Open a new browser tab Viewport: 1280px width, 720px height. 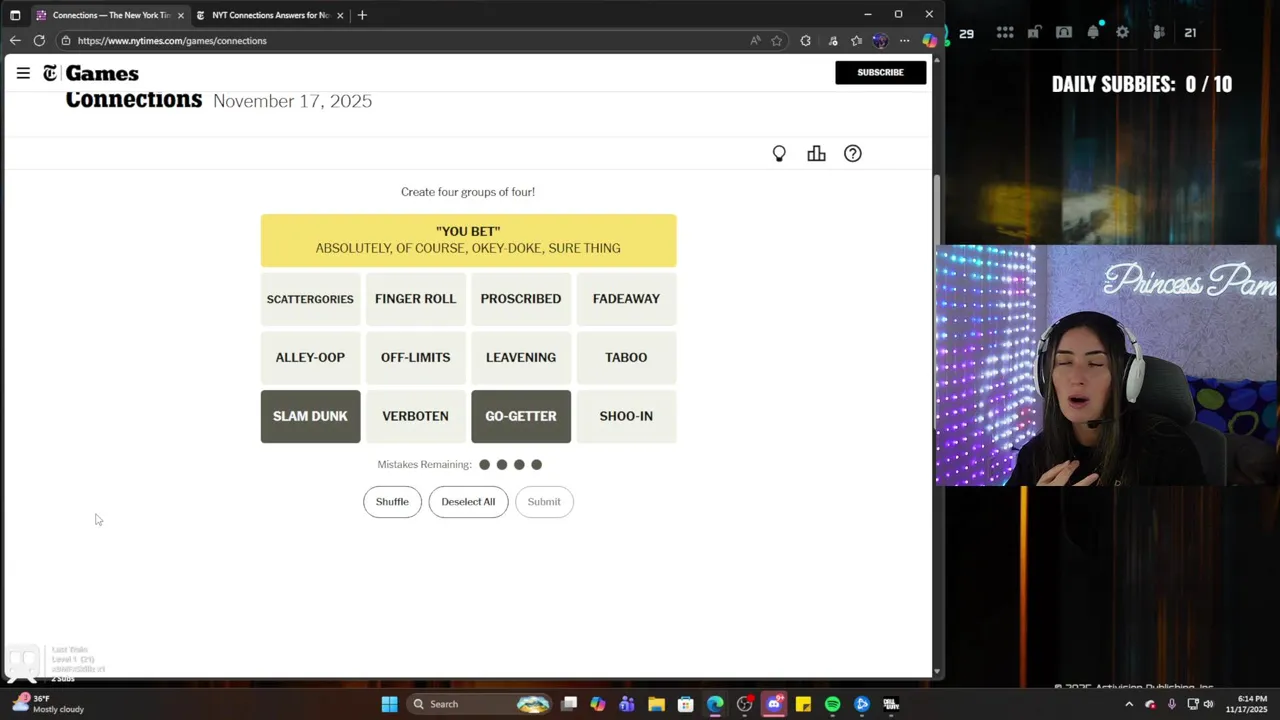point(362,15)
